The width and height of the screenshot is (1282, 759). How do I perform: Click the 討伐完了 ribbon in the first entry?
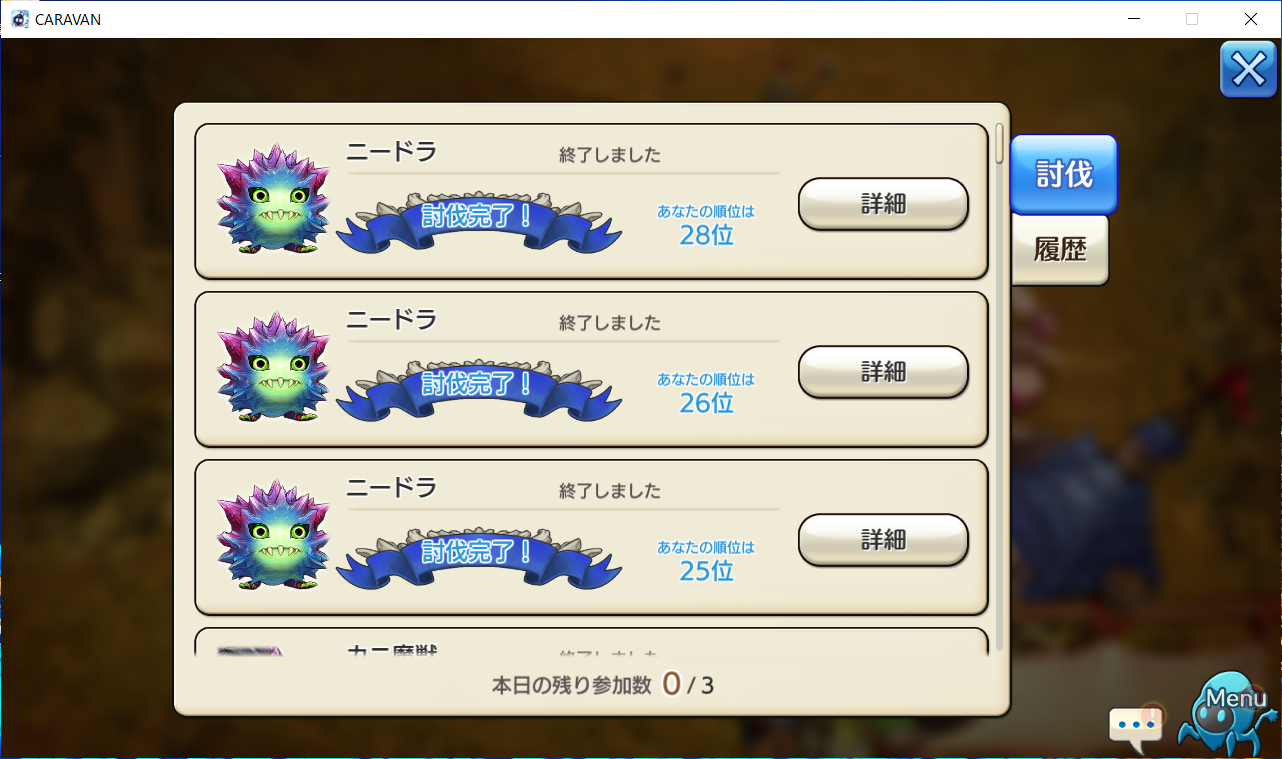(478, 220)
